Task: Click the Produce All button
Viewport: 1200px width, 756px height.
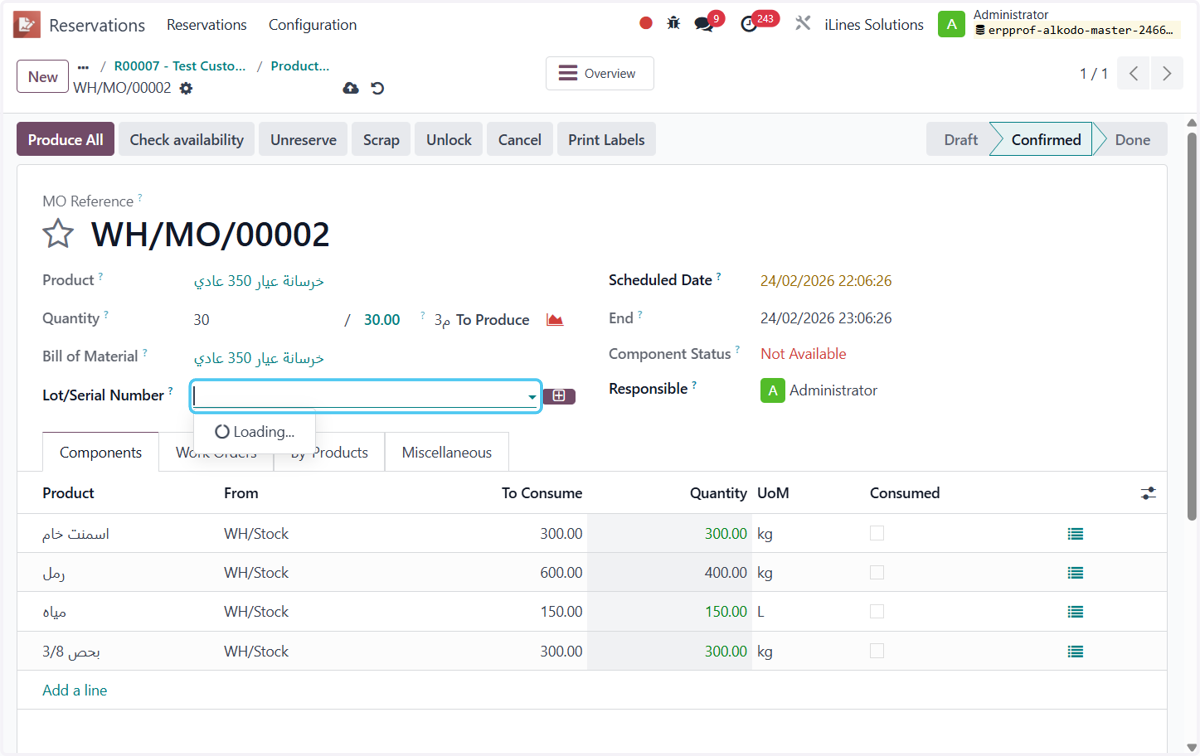Action: click(66, 140)
